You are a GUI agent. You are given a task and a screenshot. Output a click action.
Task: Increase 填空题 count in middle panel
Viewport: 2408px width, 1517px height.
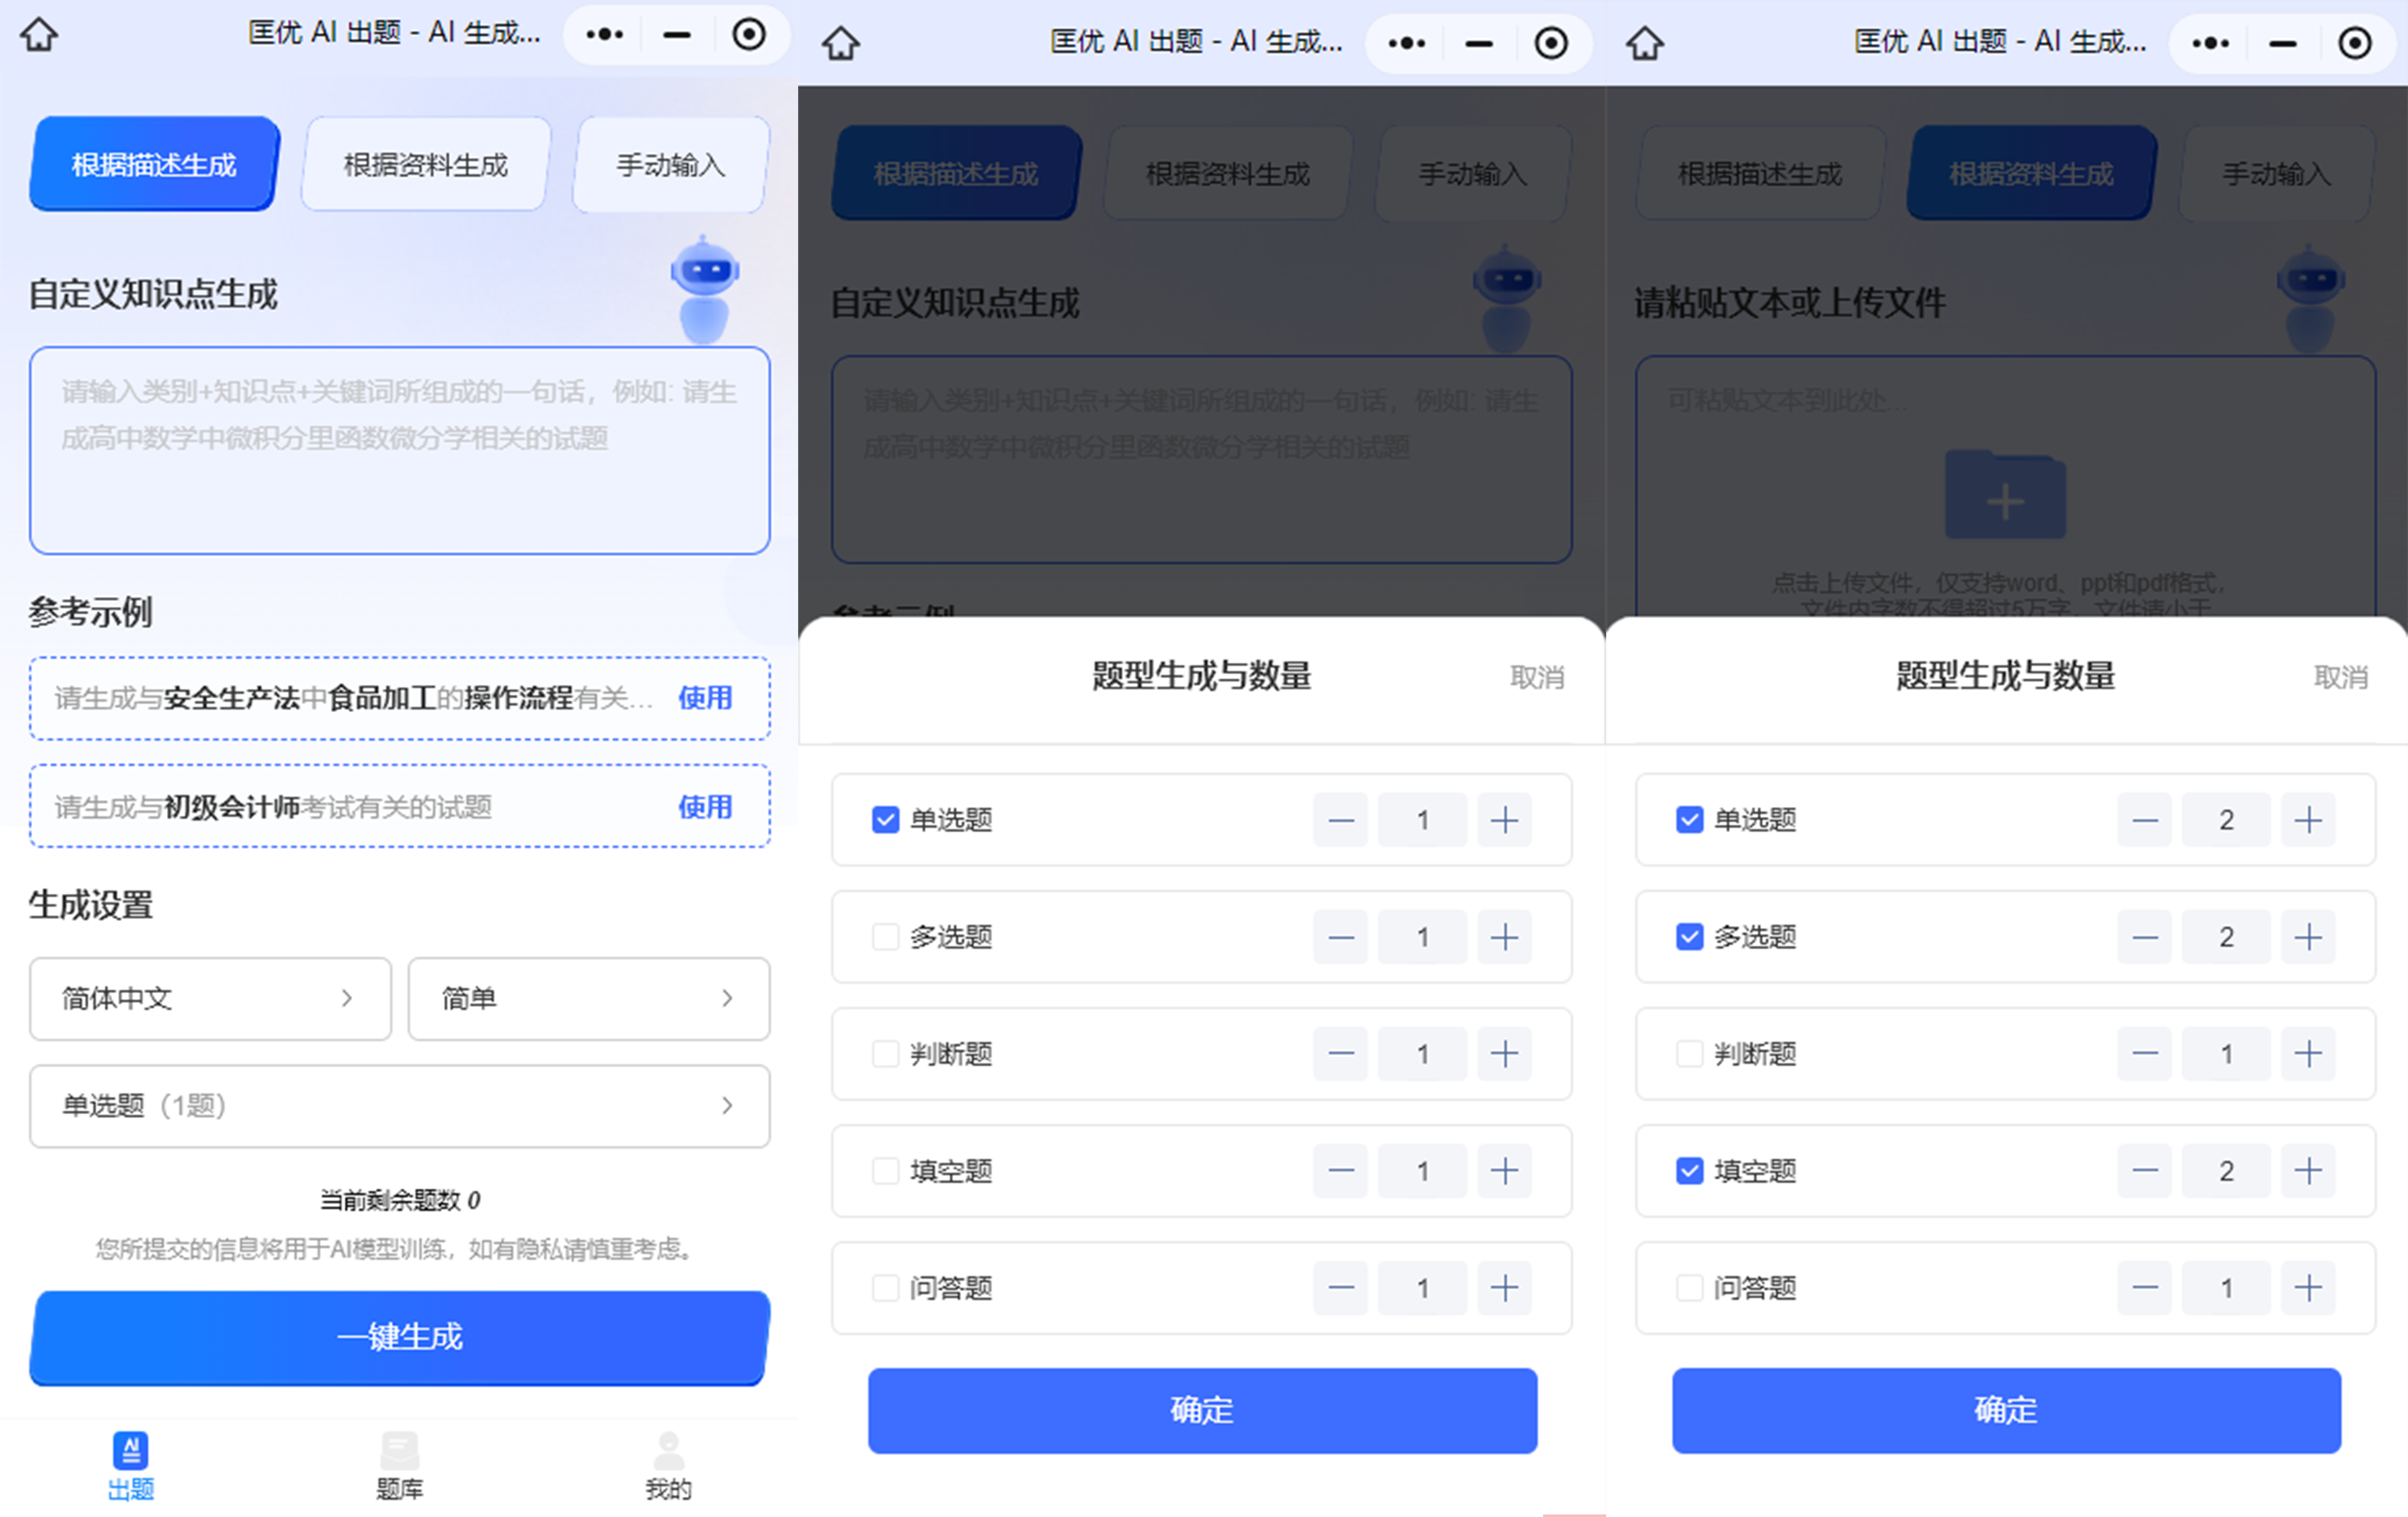tap(1504, 1171)
